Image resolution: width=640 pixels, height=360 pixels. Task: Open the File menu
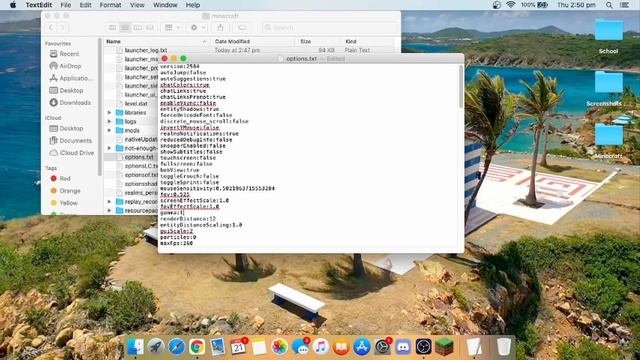click(66, 5)
